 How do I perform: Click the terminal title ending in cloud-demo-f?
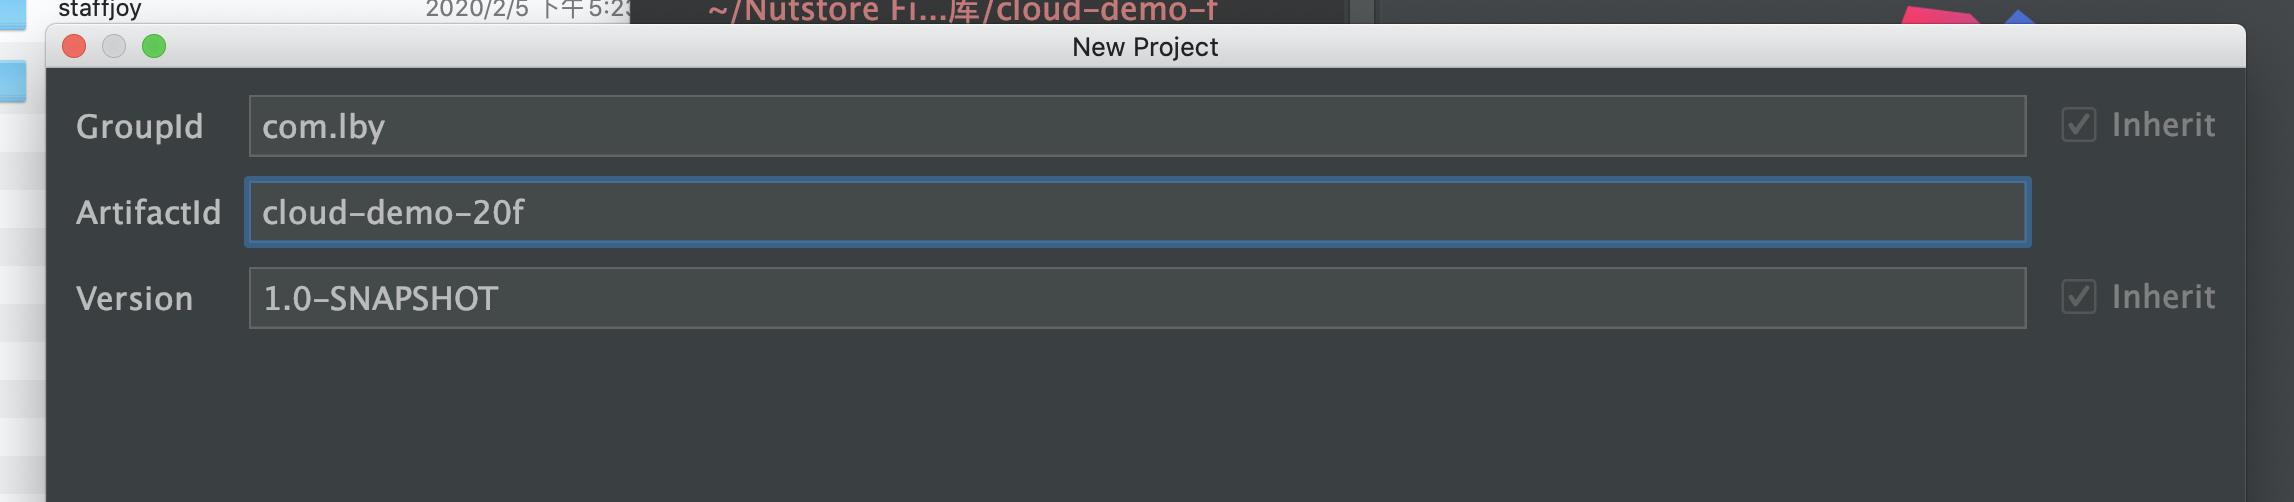(x=962, y=11)
